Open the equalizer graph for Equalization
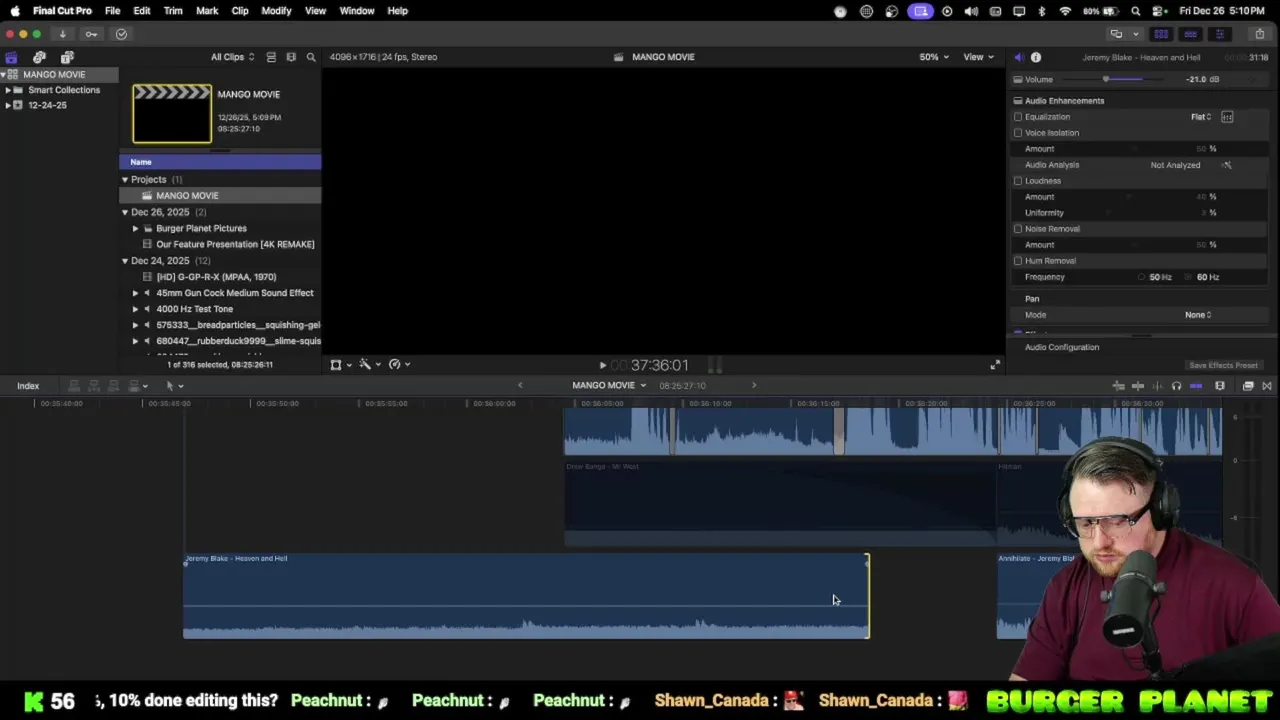Screen dimensions: 1280x720 pyautogui.click(x=1227, y=117)
